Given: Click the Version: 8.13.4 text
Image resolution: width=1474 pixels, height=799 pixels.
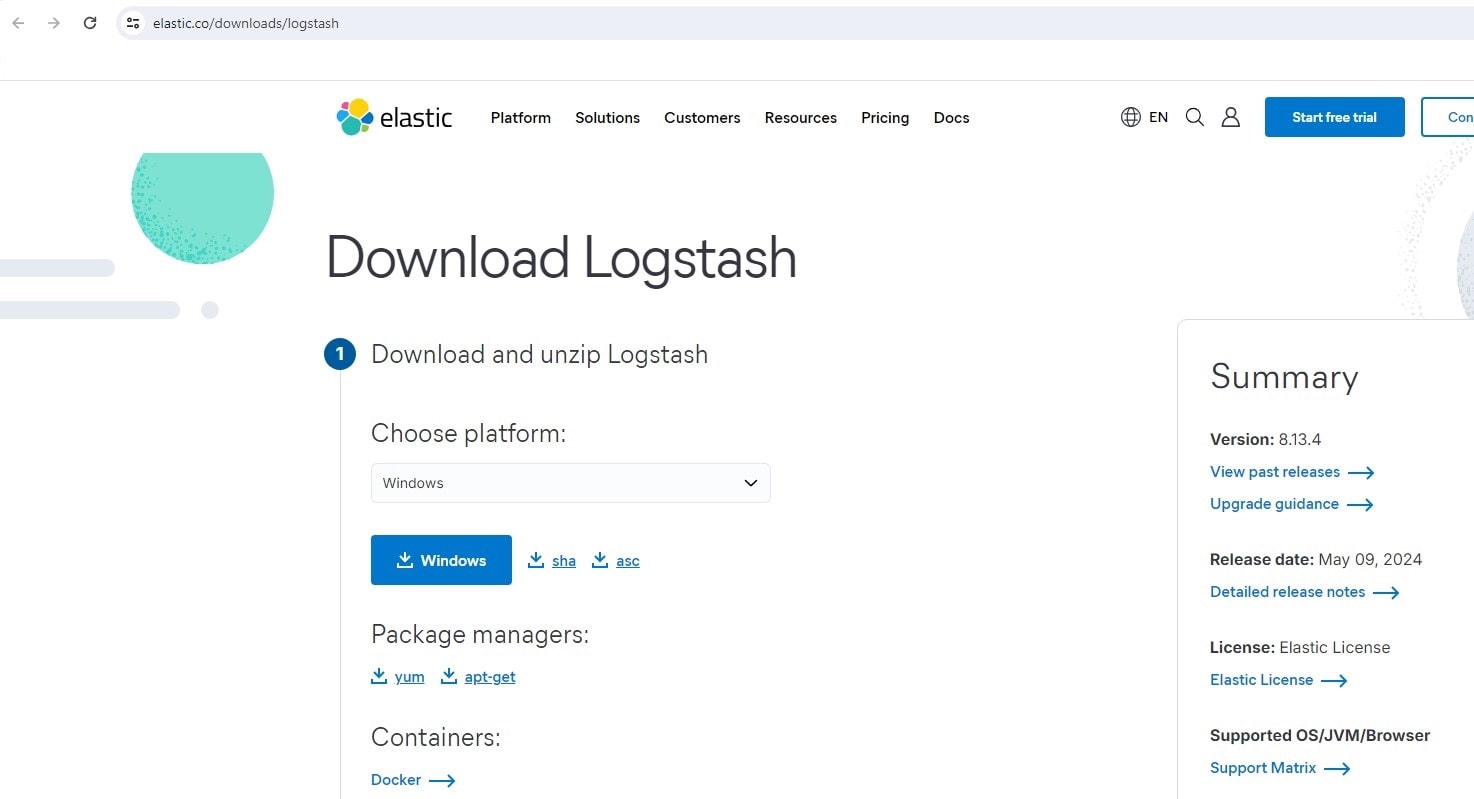Looking at the screenshot, I should (1265, 439).
